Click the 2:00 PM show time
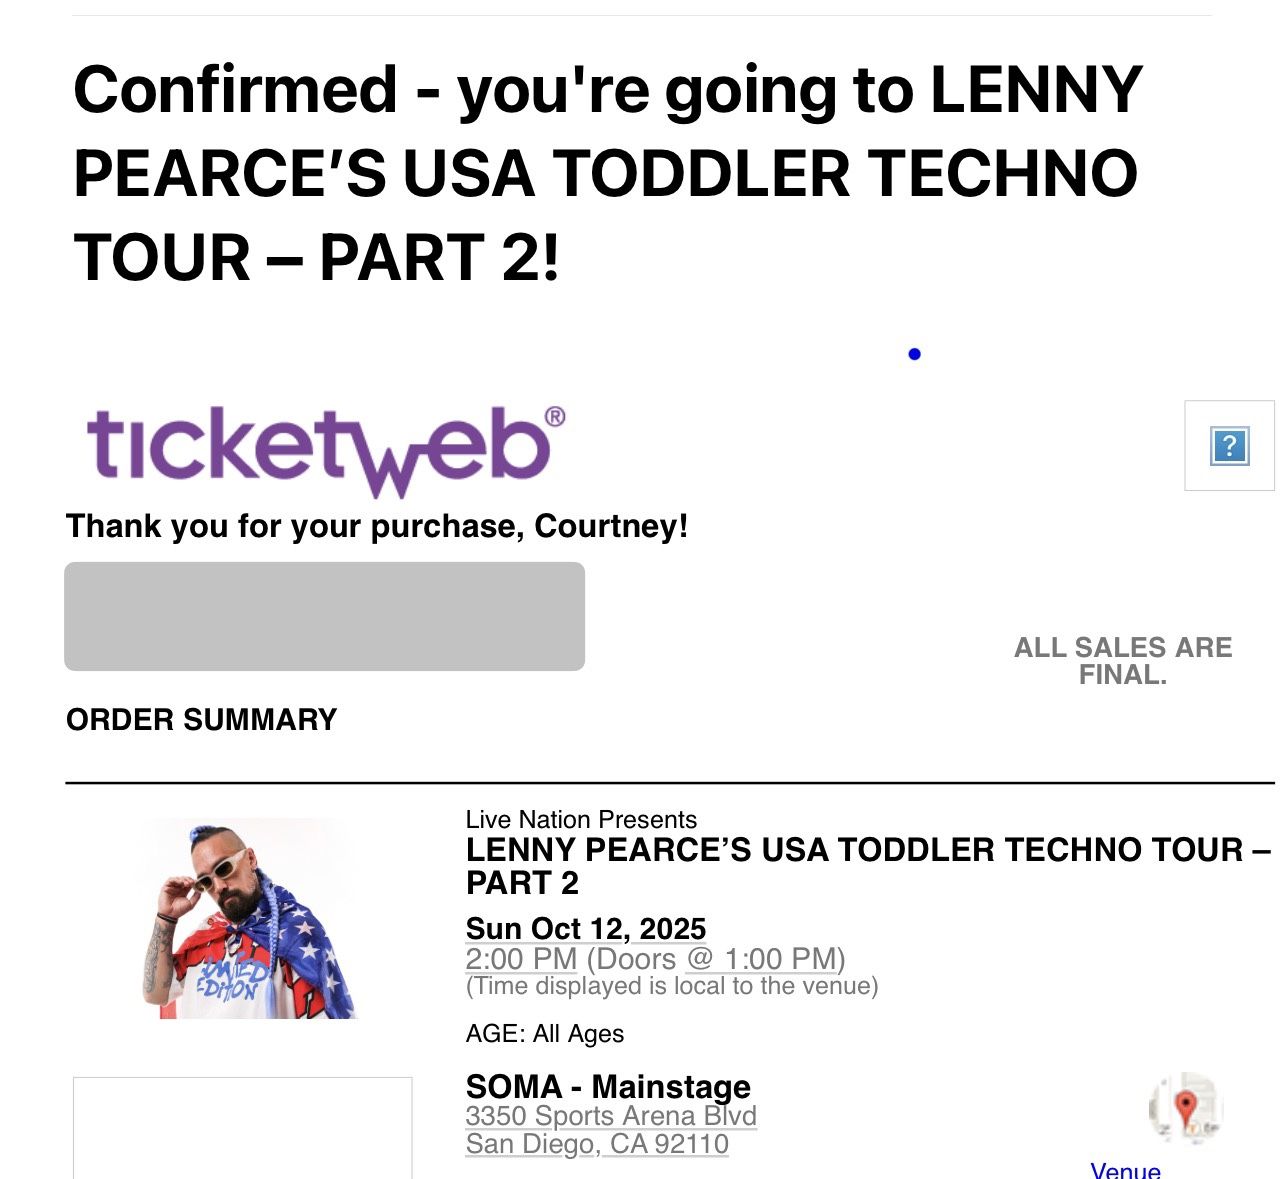Screen dimensions: 1284x1179 (x=521, y=959)
